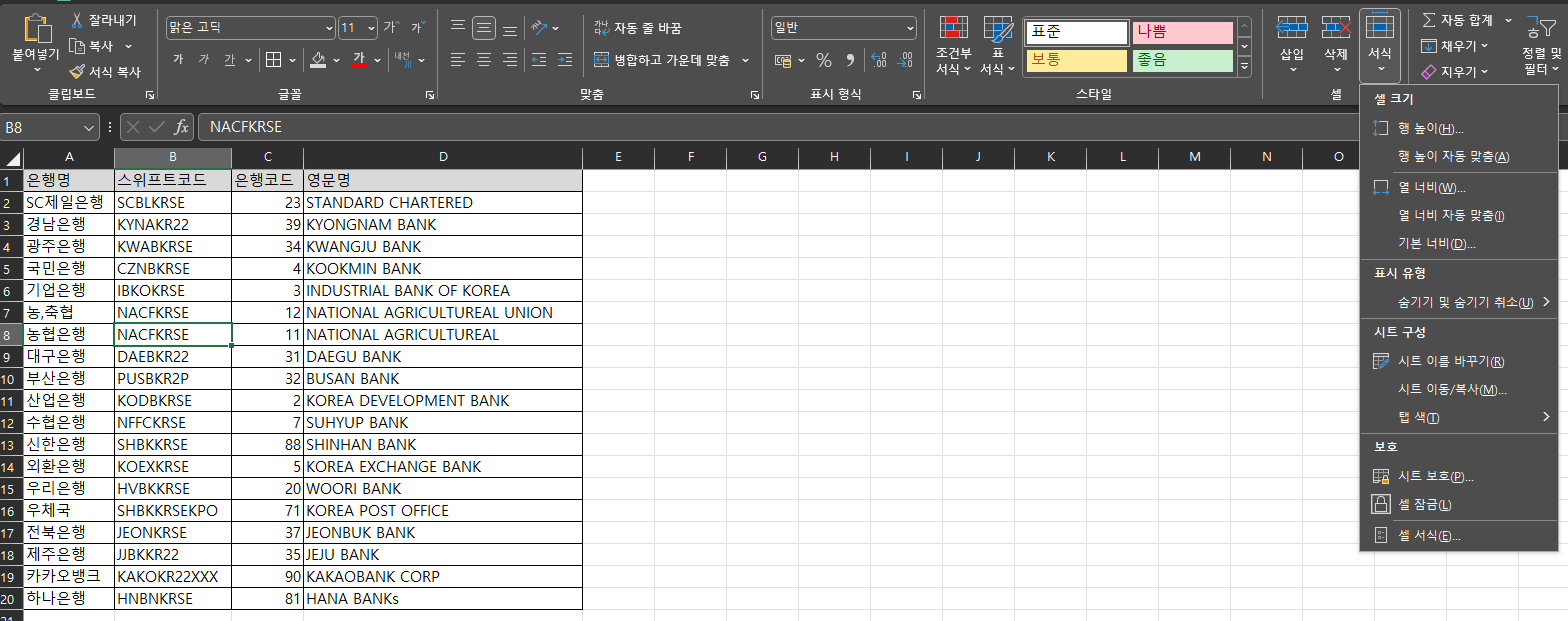This screenshot has height=621, width=1568.
Task: Click the 복사 copy icon
Action: click(77, 46)
